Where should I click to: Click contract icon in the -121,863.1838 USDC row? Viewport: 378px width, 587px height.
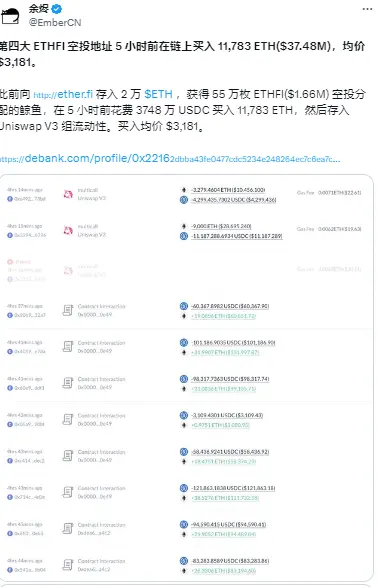tap(68, 492)
